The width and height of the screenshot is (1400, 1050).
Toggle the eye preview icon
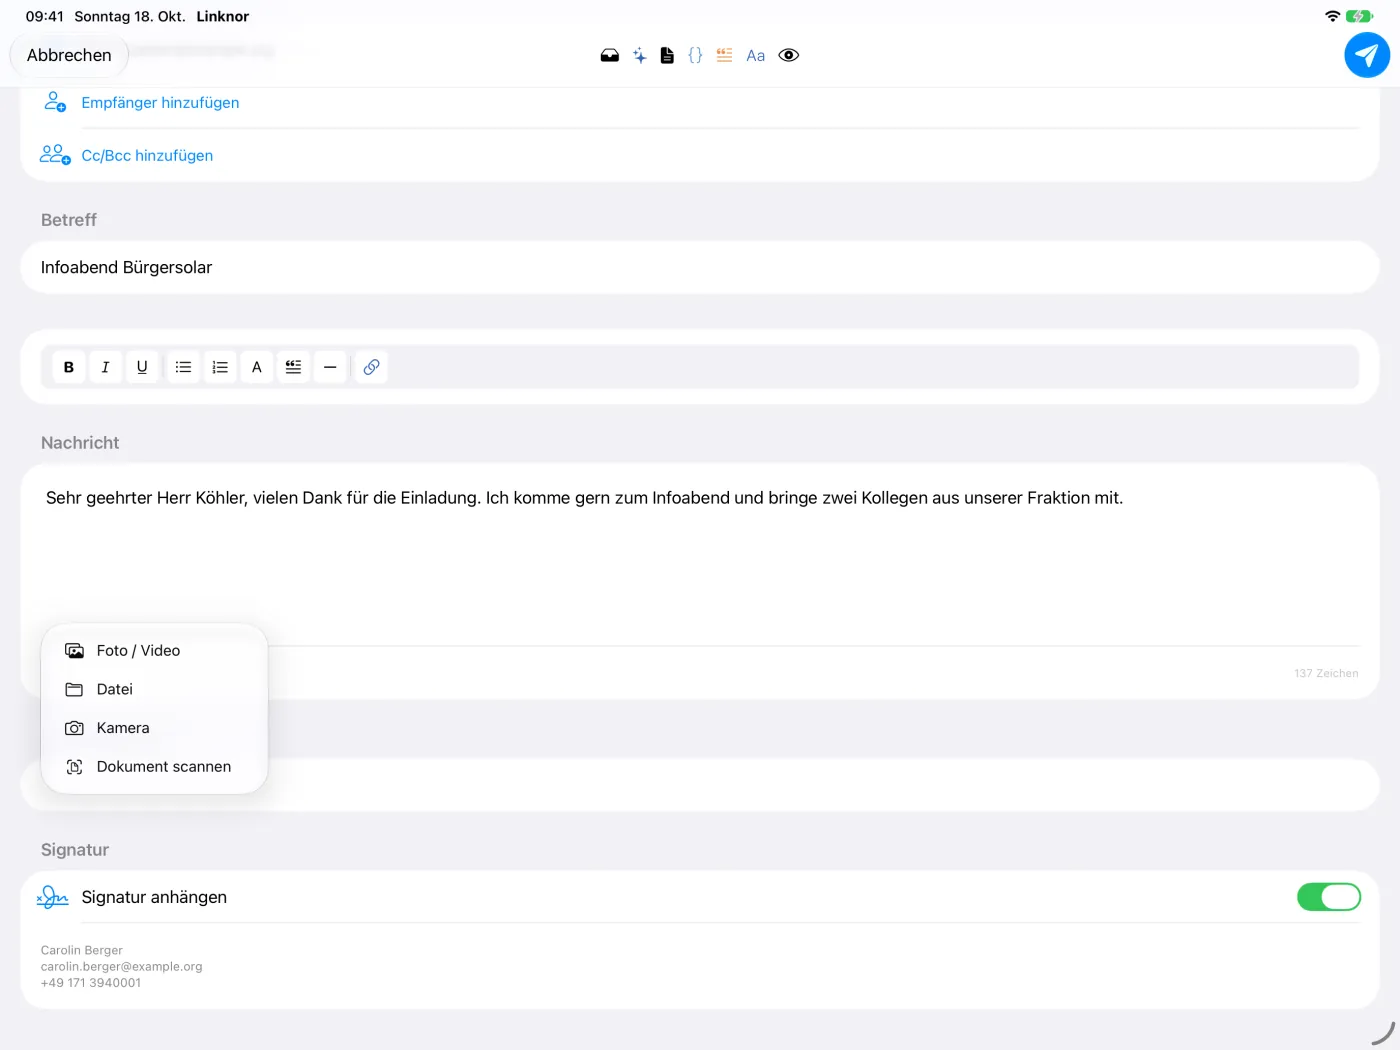[789, 56]
